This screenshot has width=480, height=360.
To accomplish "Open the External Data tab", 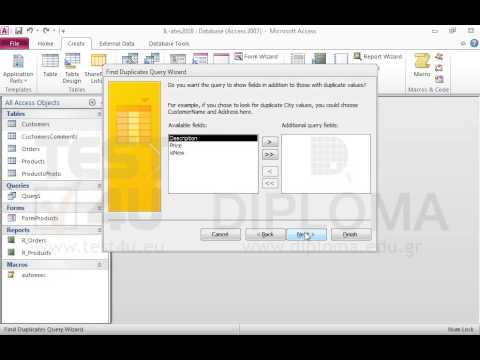I will (117, 44).
